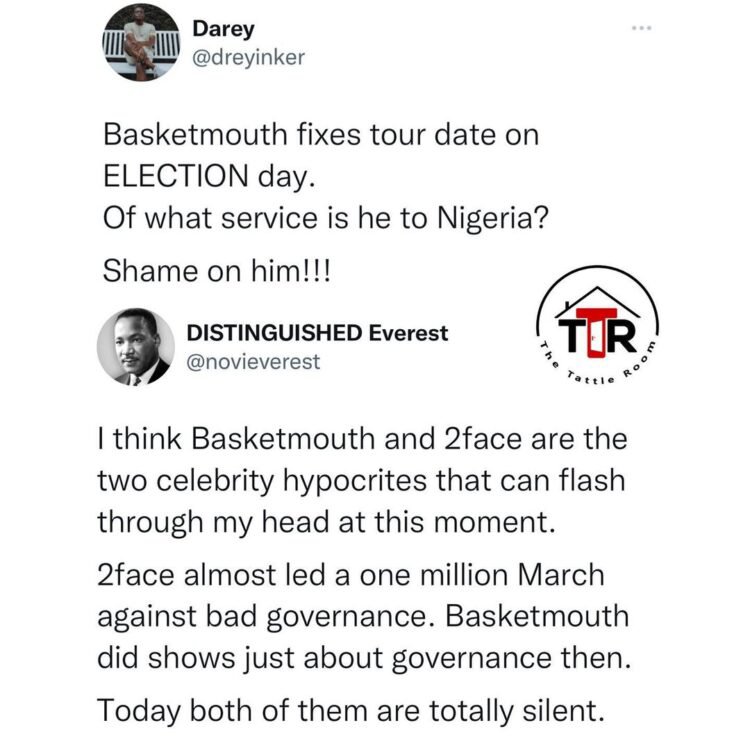Click "2face almost led a one million March" line
Screen dimensions: 750x750
click(351, 576)
